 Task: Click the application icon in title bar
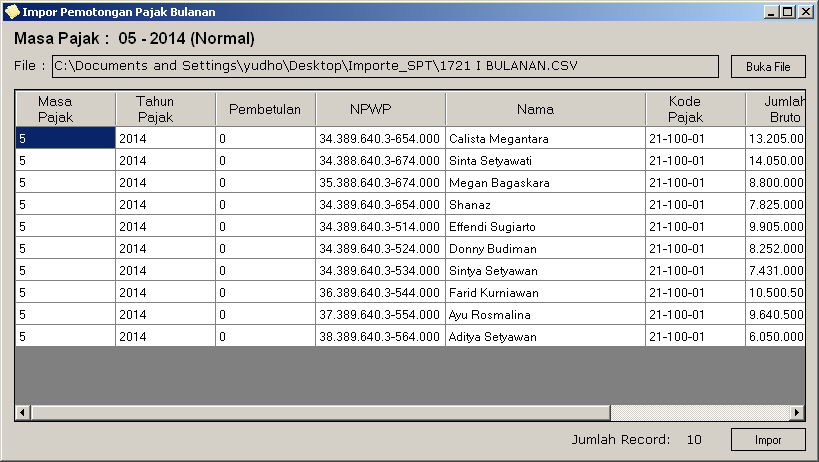coord(11,11)
